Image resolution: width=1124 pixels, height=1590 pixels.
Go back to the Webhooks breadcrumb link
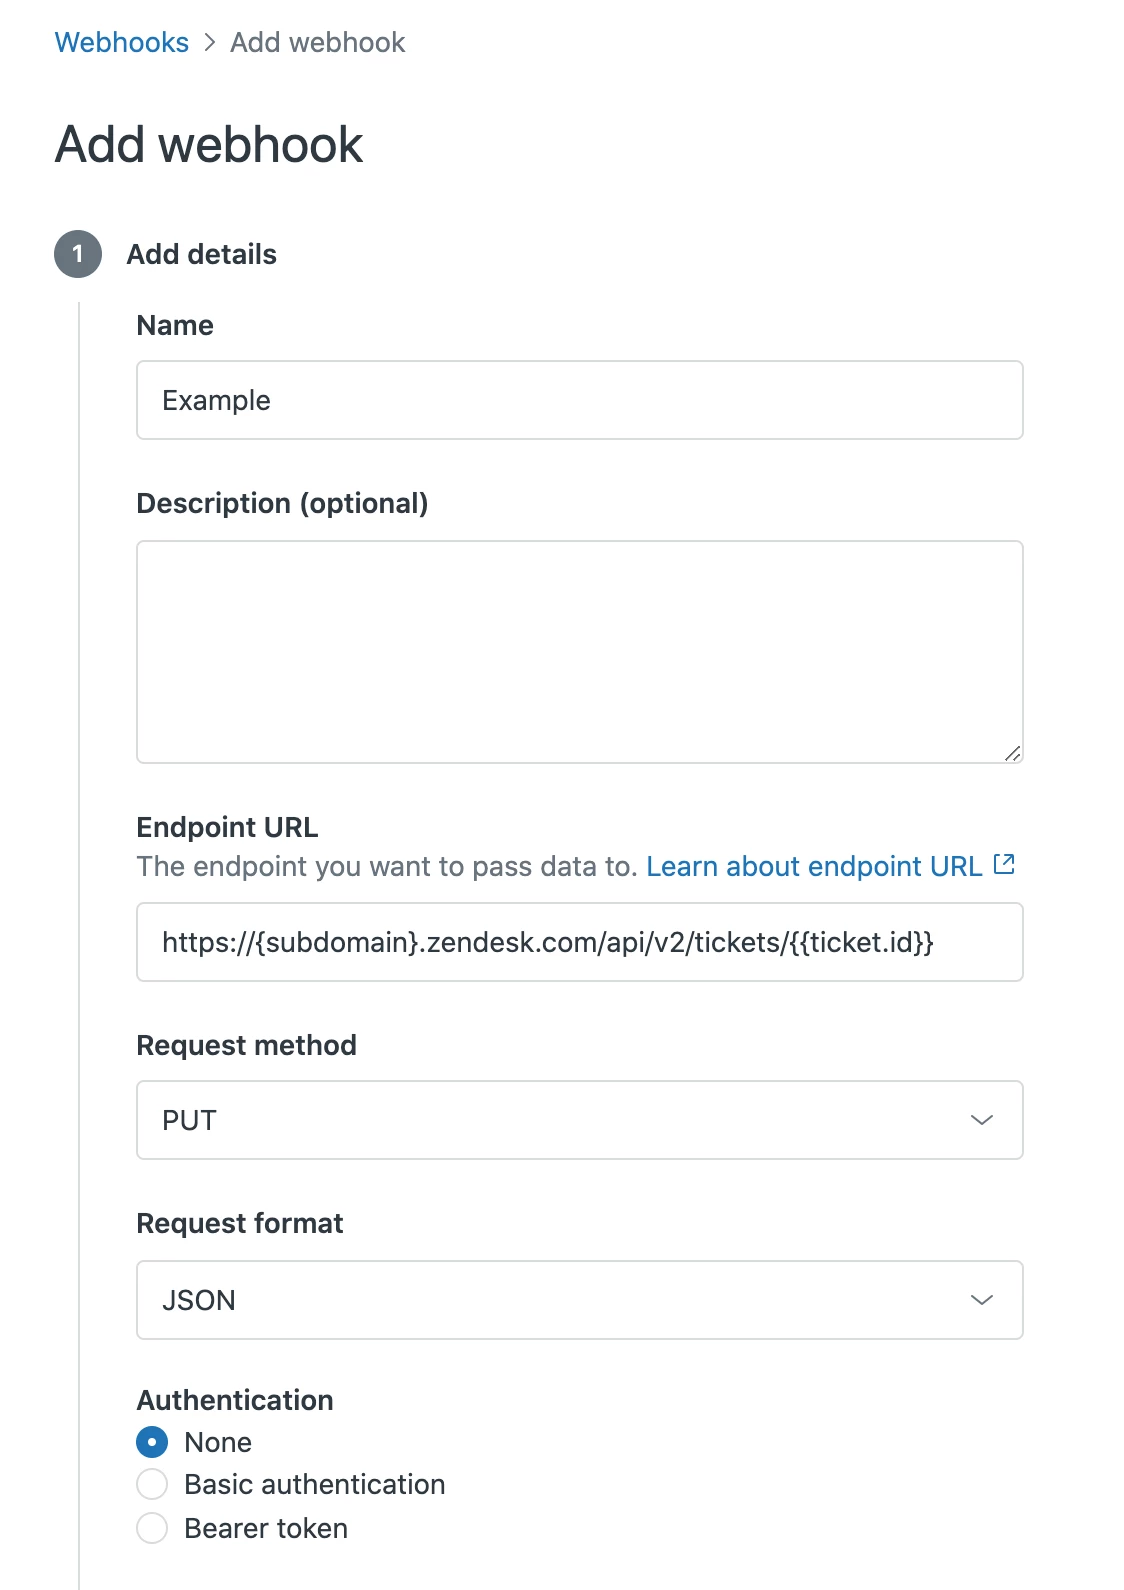click(121, 42)
